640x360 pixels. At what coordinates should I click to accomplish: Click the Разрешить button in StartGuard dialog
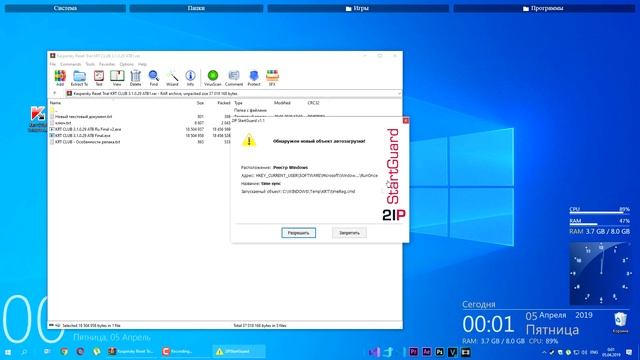298,233
